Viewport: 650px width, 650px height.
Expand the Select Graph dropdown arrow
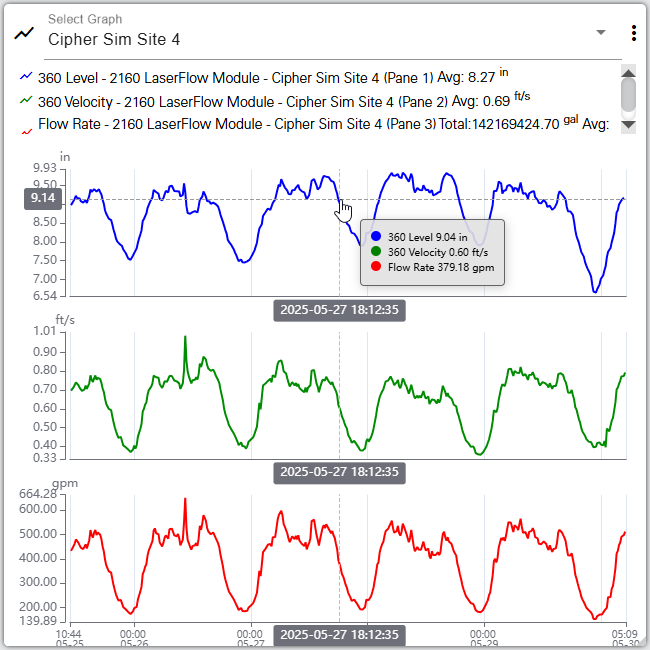pos(601,32)
